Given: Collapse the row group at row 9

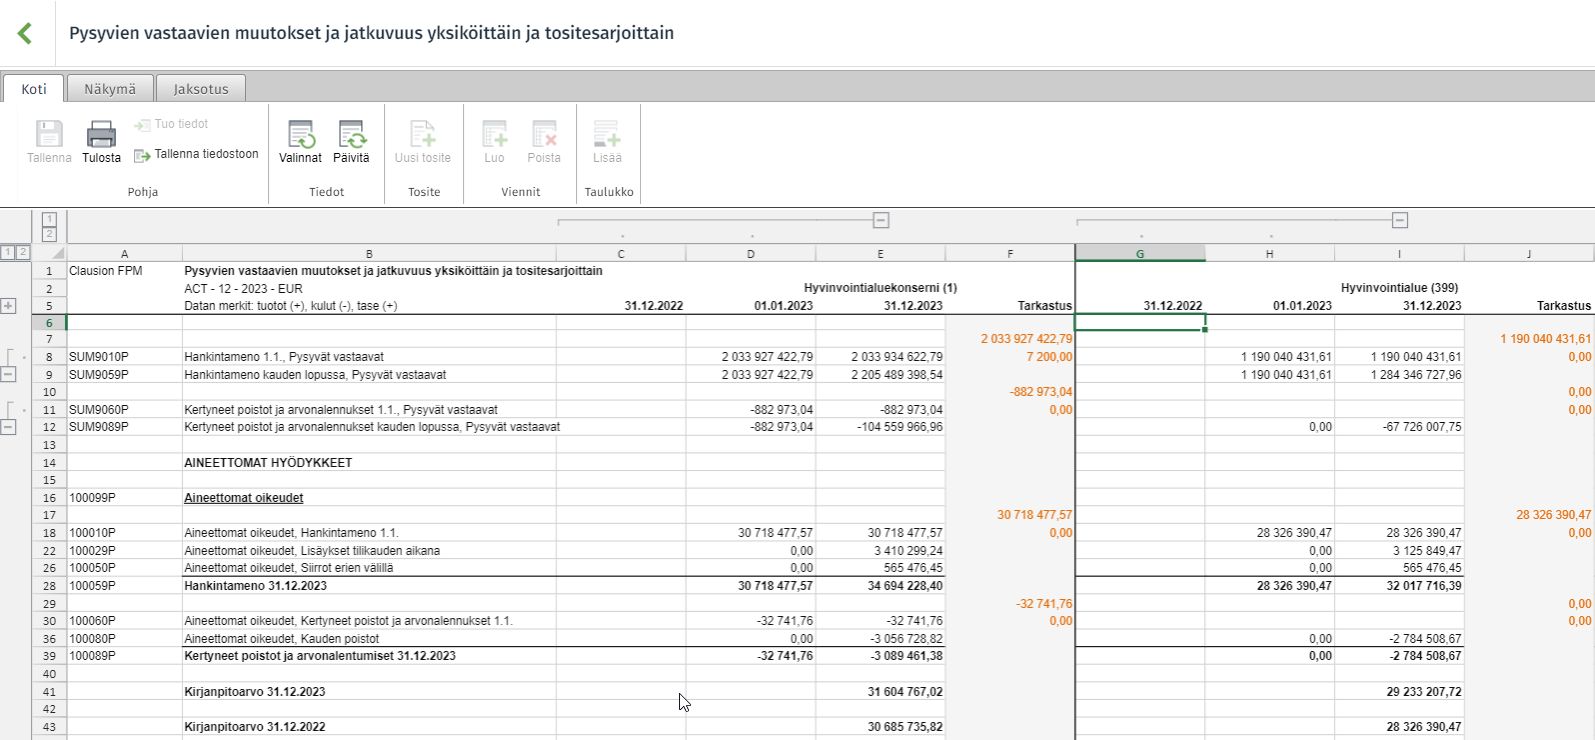Looking at the screenshot, I should [x=8, y=374].
